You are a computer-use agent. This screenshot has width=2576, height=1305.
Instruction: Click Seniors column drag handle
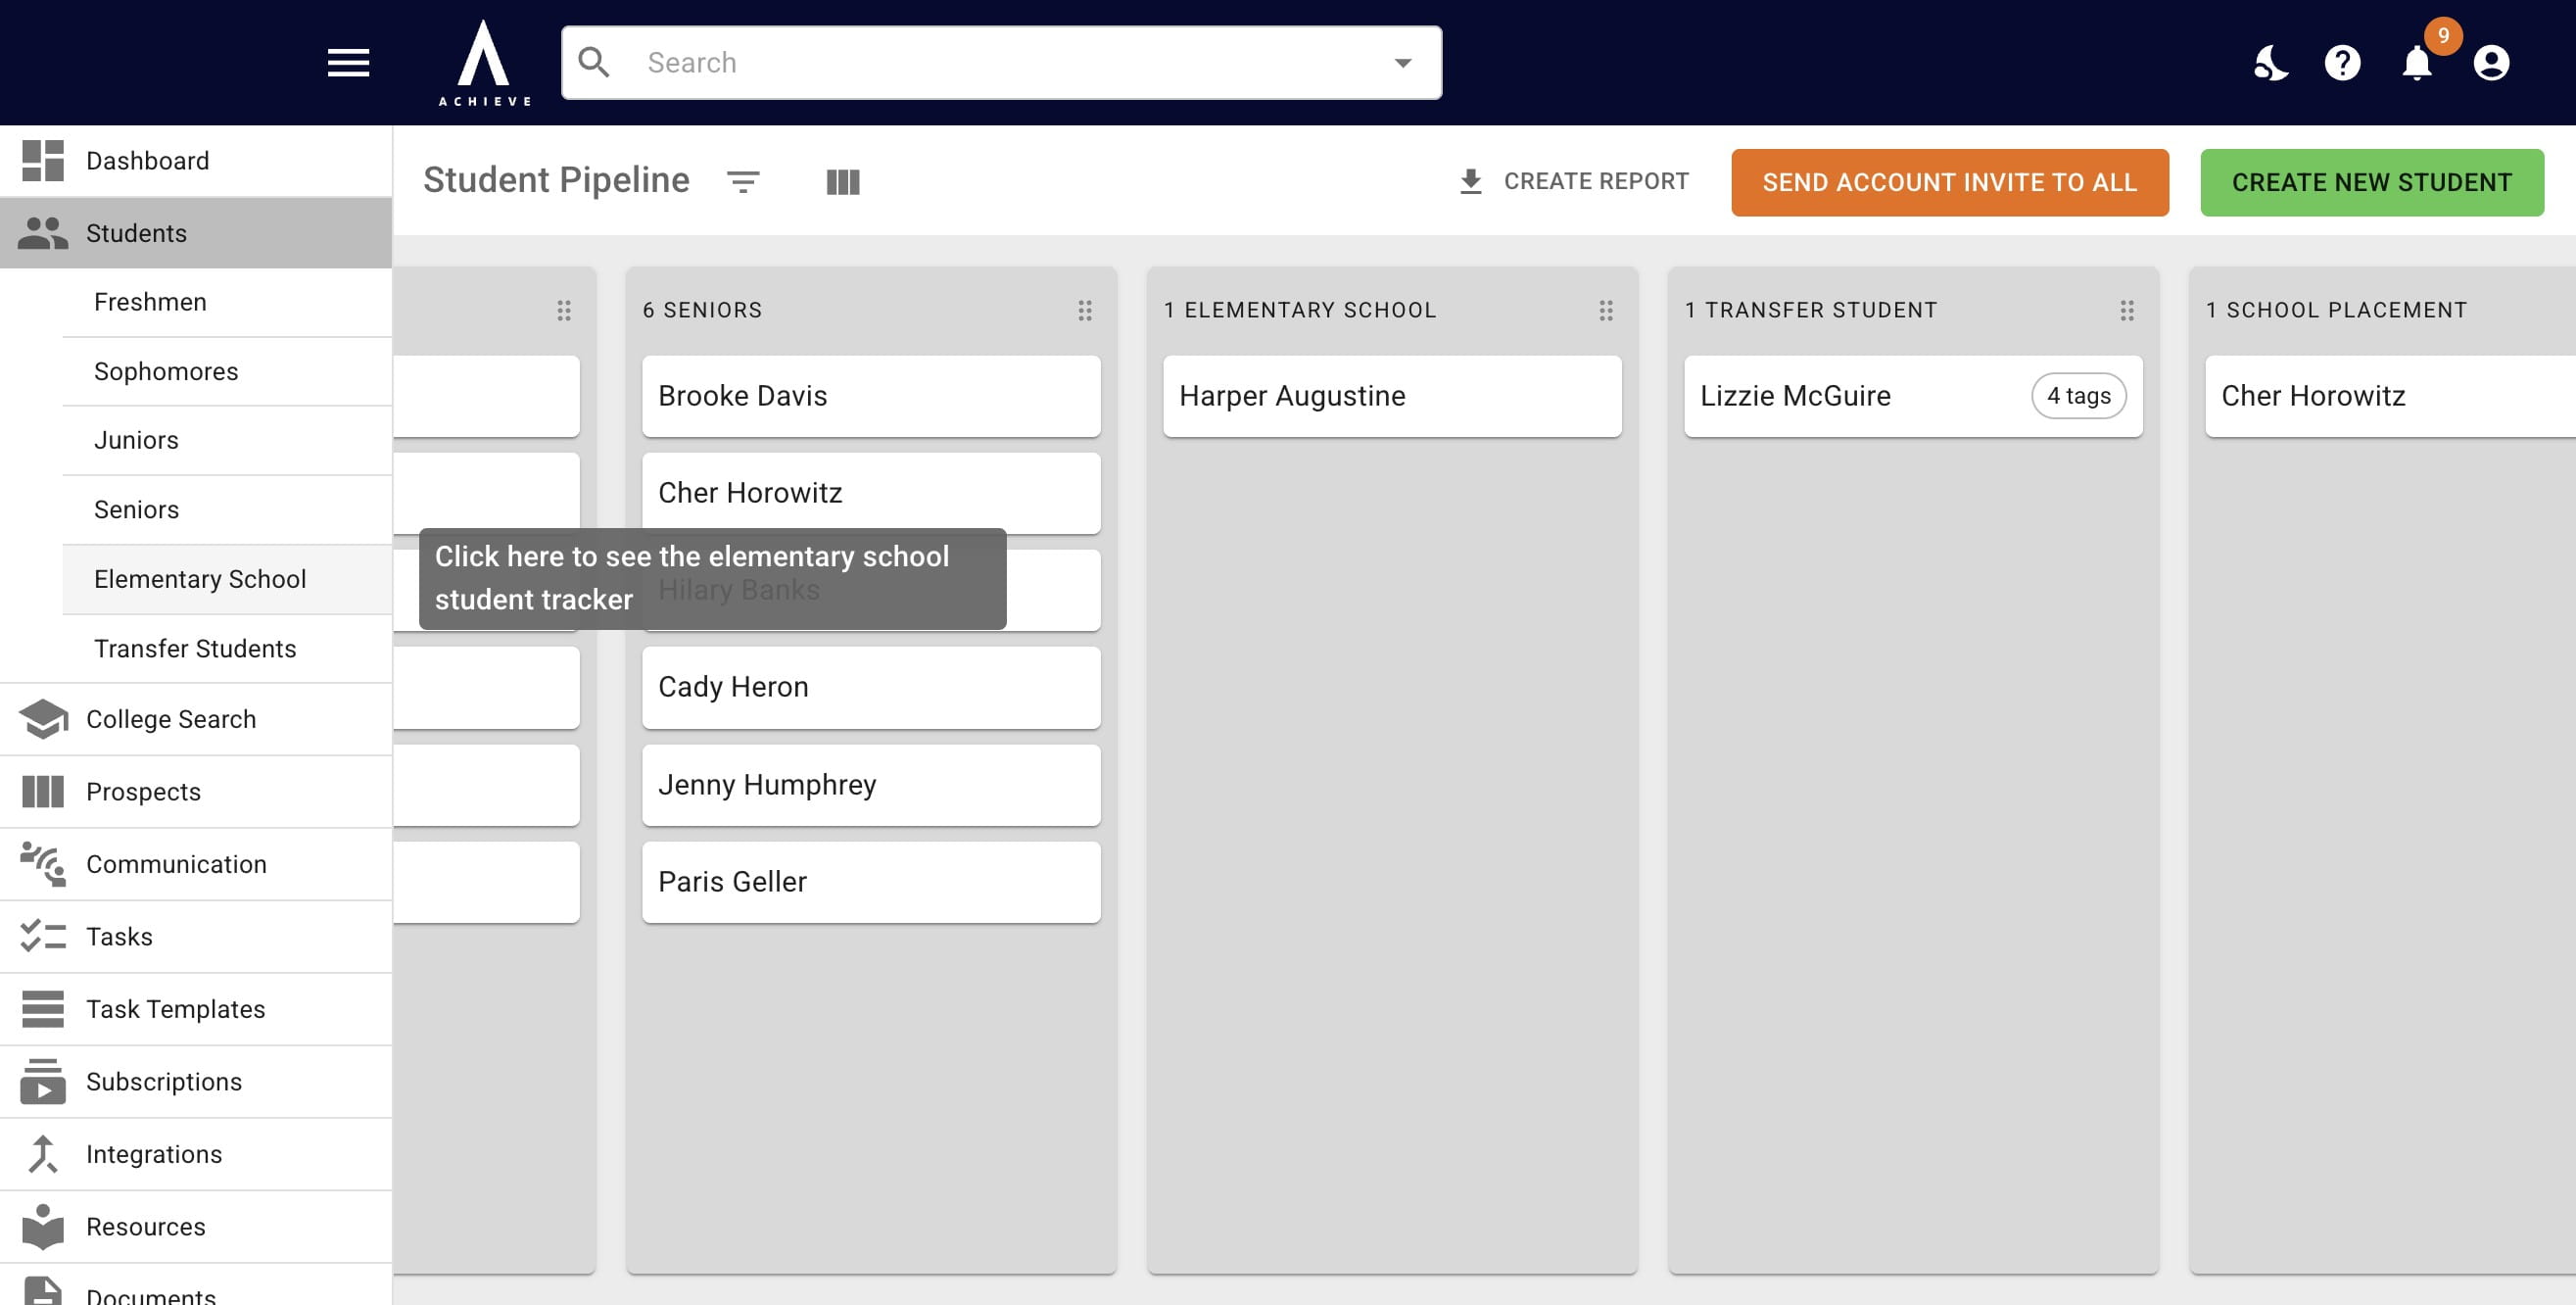[1085, 310]
